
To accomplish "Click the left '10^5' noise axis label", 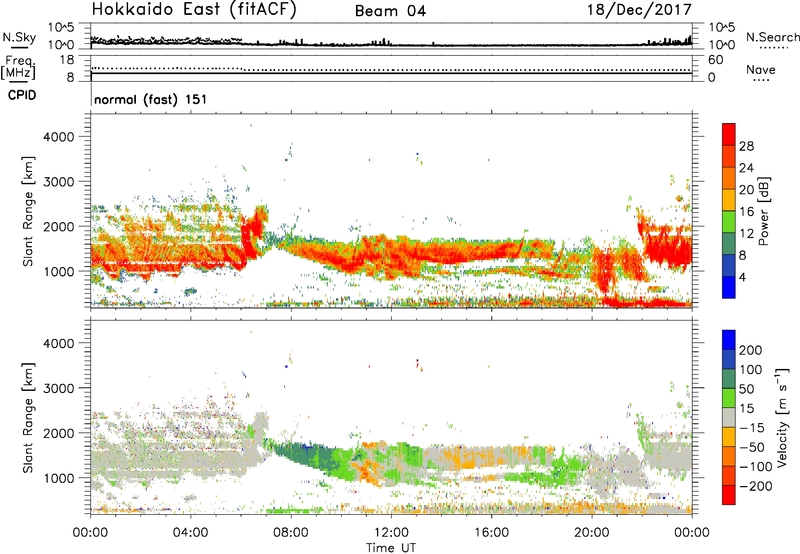I will pyautogui.click(x=61, y=28).
